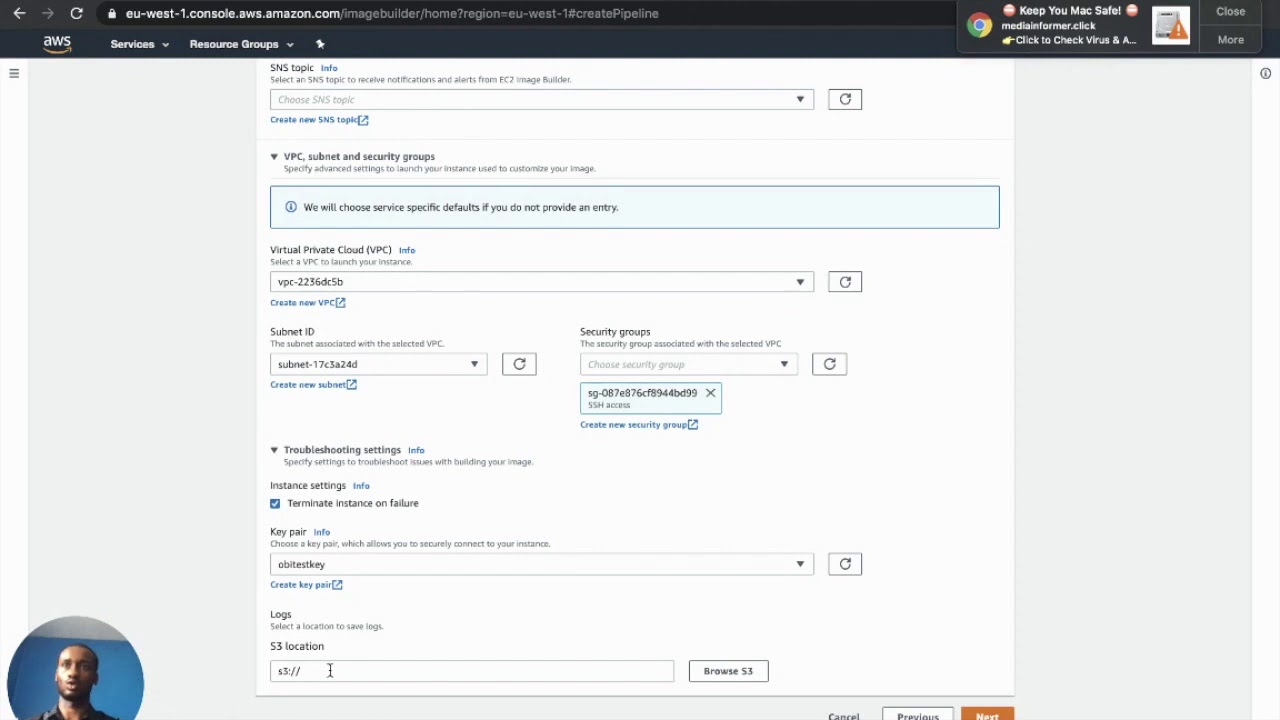The height and width of the screenshot is (720, 1280).
Task: Click Create new VPC link
Action: click(307, 302)
